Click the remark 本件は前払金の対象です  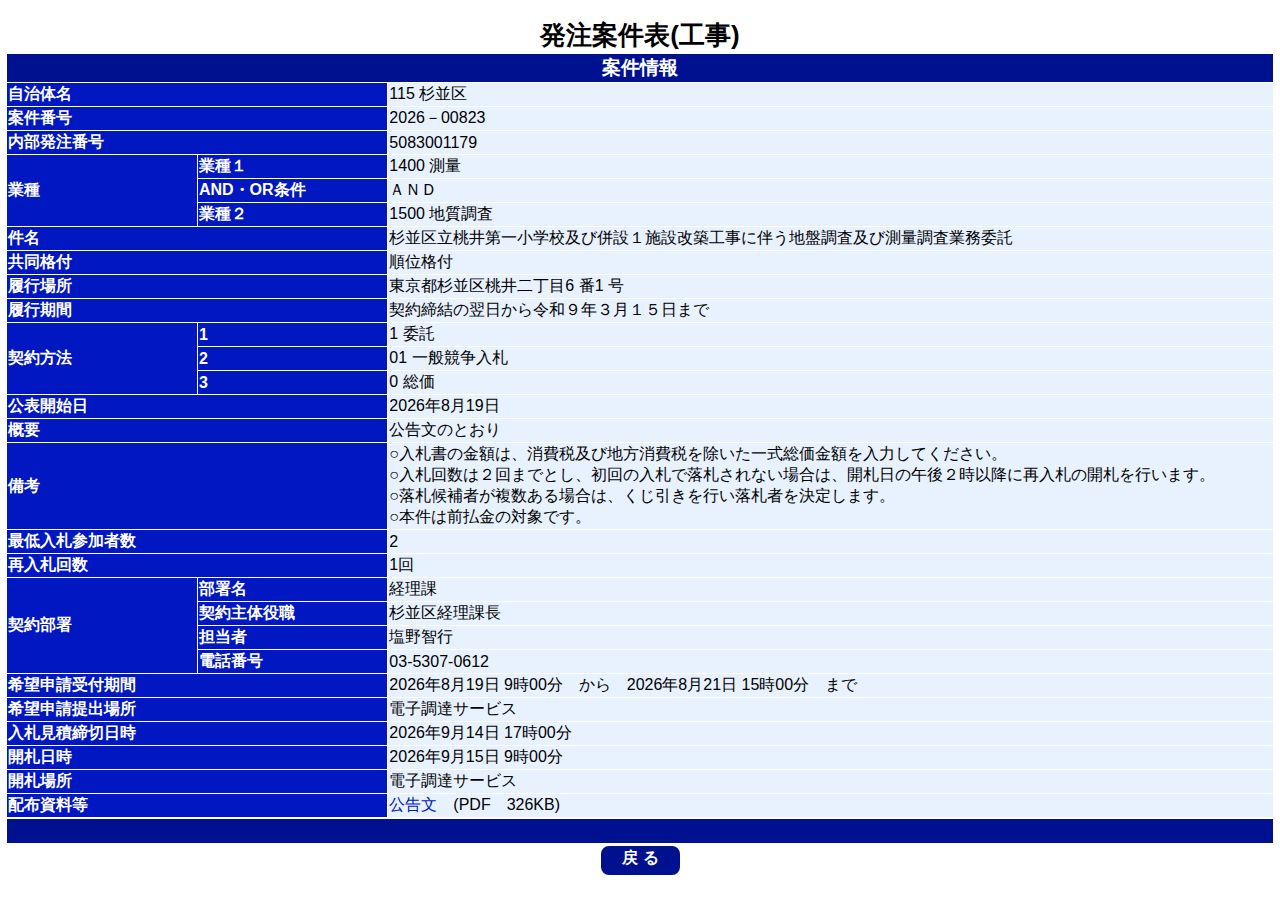point(487,517)
